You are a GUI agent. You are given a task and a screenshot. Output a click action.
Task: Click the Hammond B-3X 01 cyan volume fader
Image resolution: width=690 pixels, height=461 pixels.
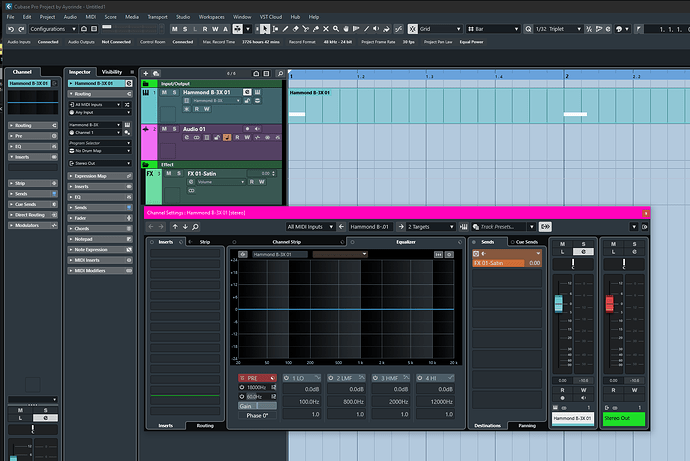pos(558,304)
